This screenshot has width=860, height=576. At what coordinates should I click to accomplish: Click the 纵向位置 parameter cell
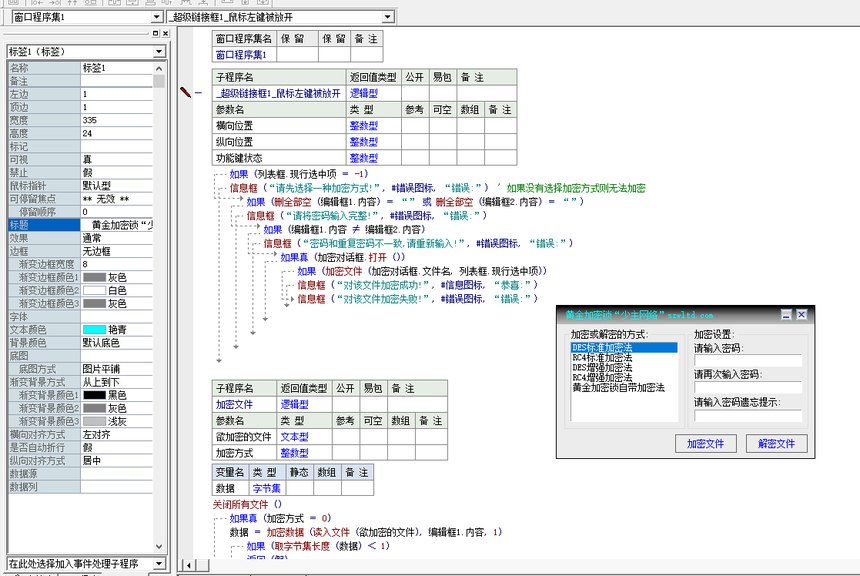279,142
